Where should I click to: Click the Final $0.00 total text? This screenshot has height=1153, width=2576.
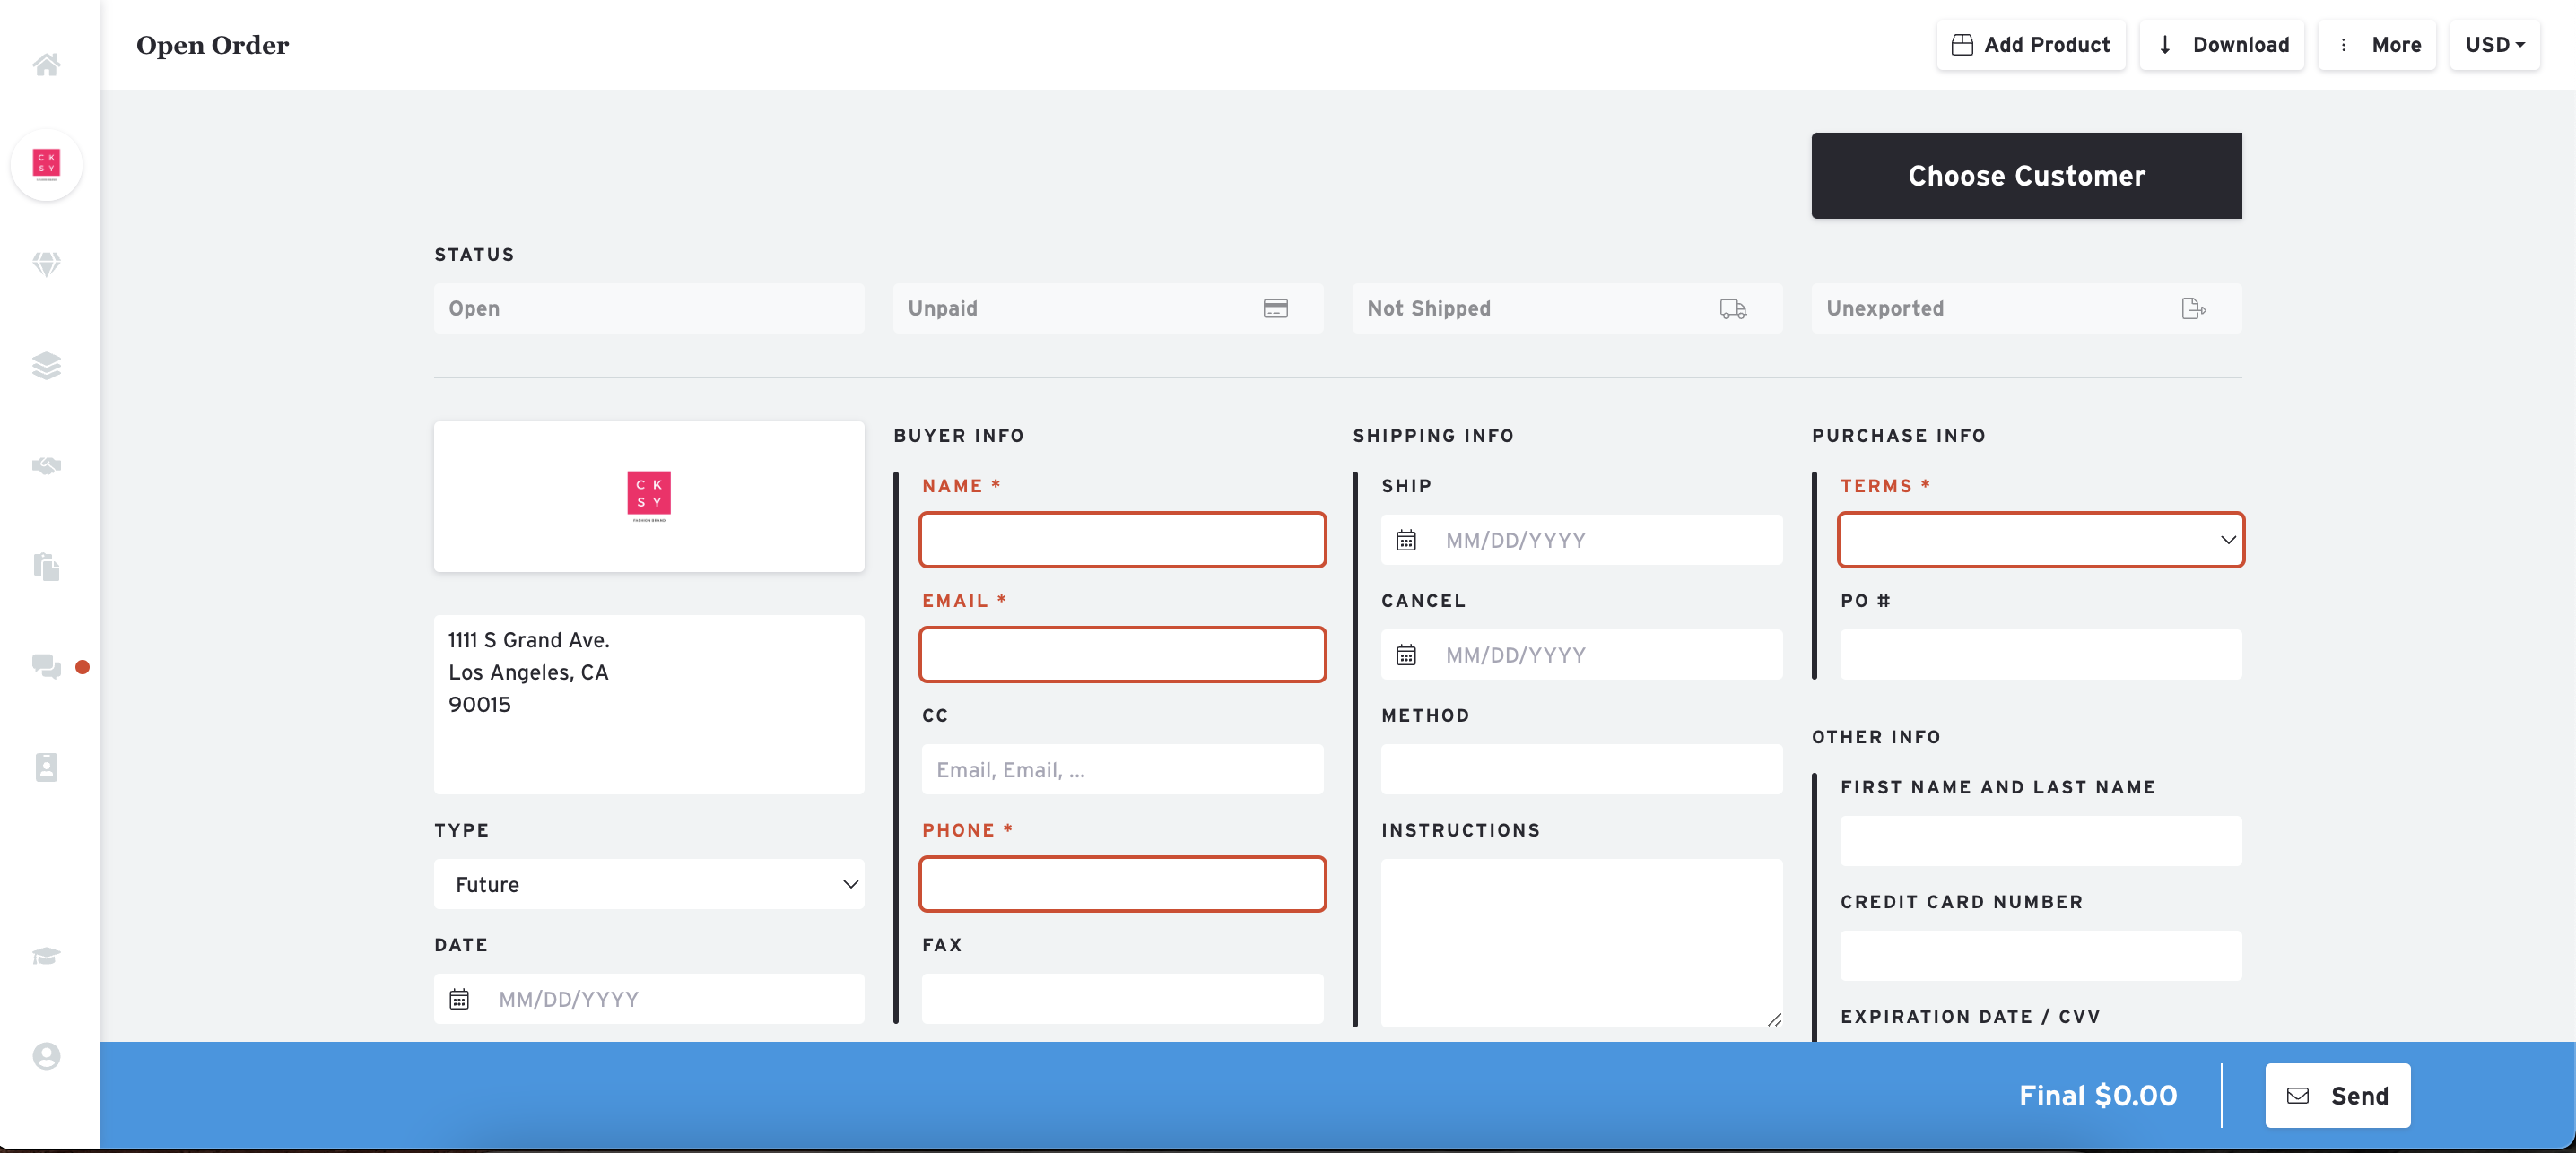(2097, 1096)
